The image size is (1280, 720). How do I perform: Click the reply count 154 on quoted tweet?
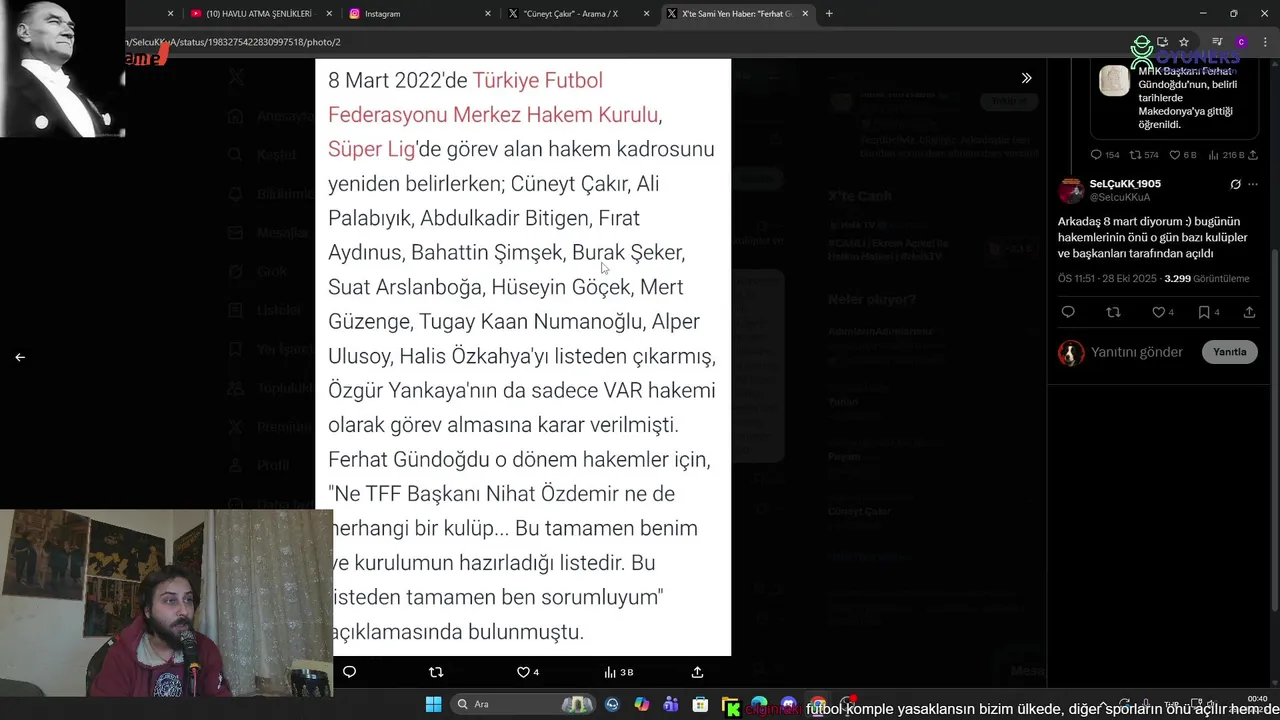pyautogui.click(x=1105, y=155)
